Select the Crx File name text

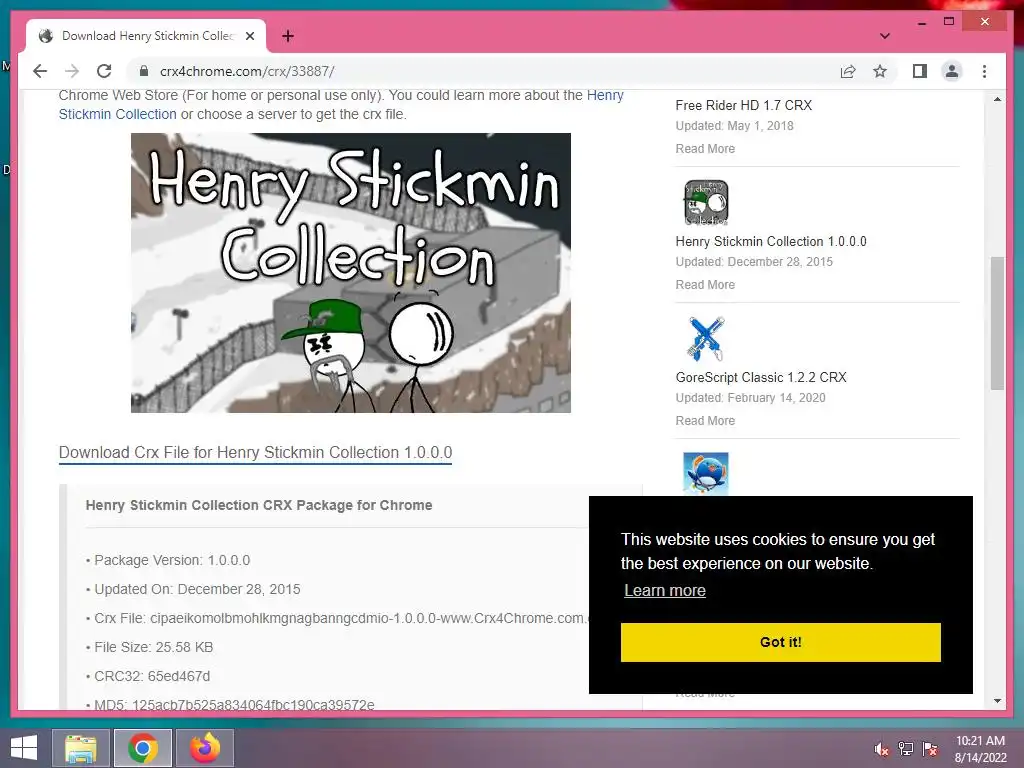[342, 618]
